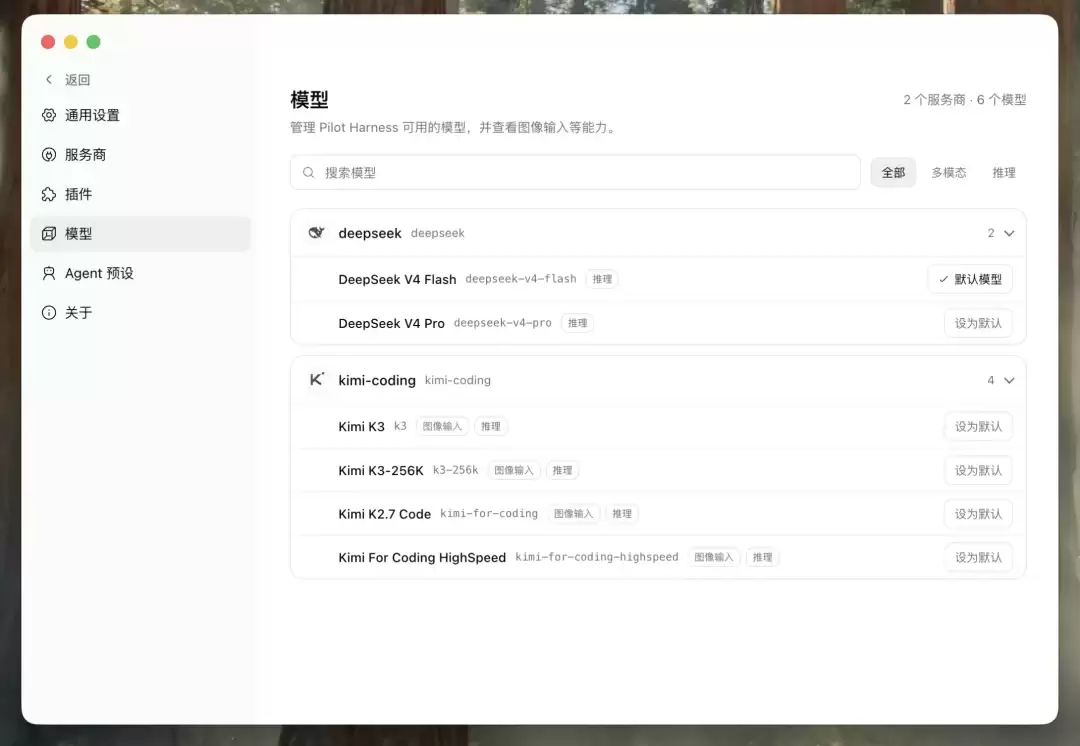The image size is (1080, 746).
Task: Click the Kimi K2.7 Code model name
Action: coord(384,514)
